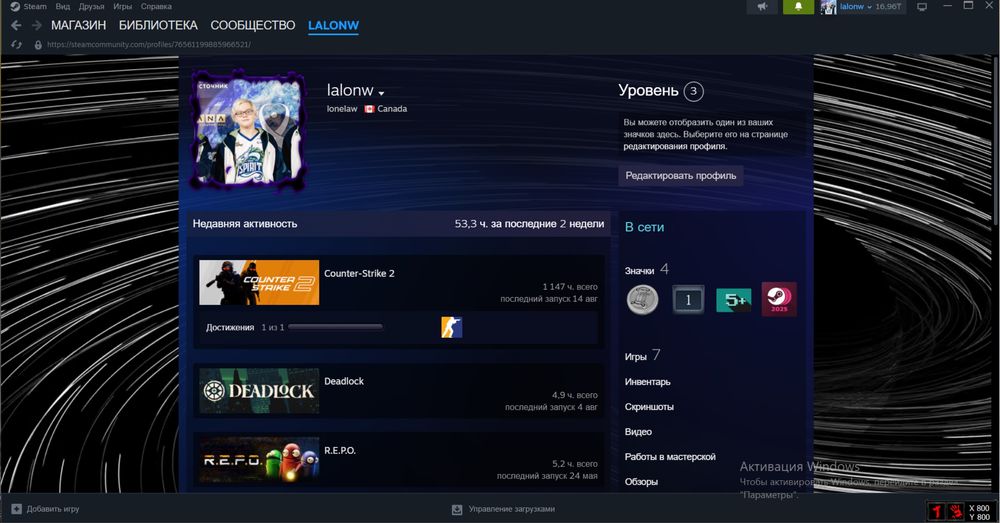Click the Достижения 1 из 1 label

[245, 327]
